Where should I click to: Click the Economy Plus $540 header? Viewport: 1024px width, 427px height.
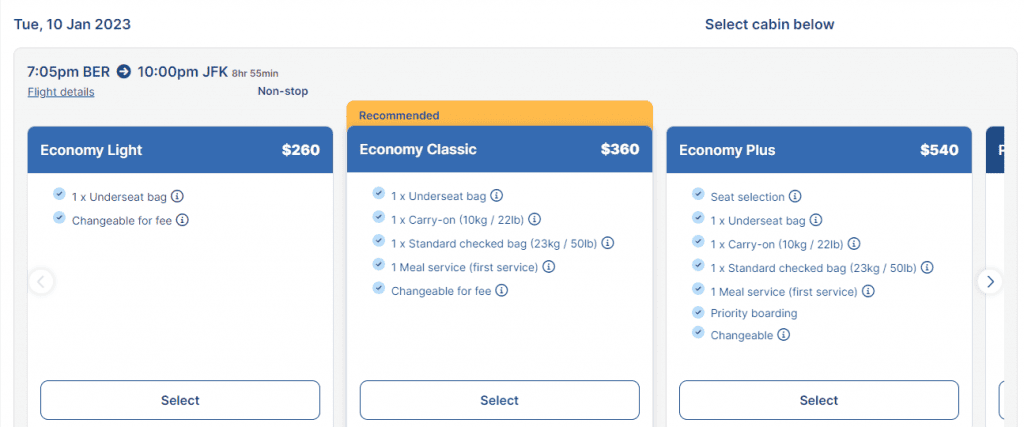coord(818,150)
